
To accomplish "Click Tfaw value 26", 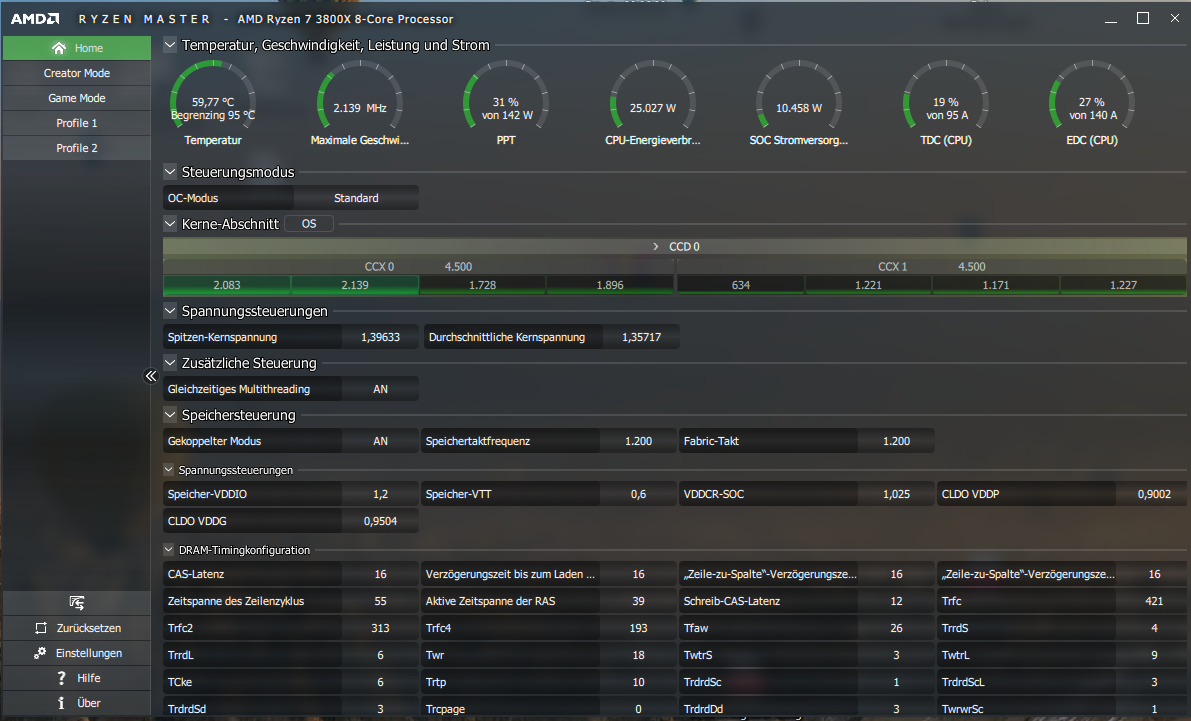I will pos(896,628).
